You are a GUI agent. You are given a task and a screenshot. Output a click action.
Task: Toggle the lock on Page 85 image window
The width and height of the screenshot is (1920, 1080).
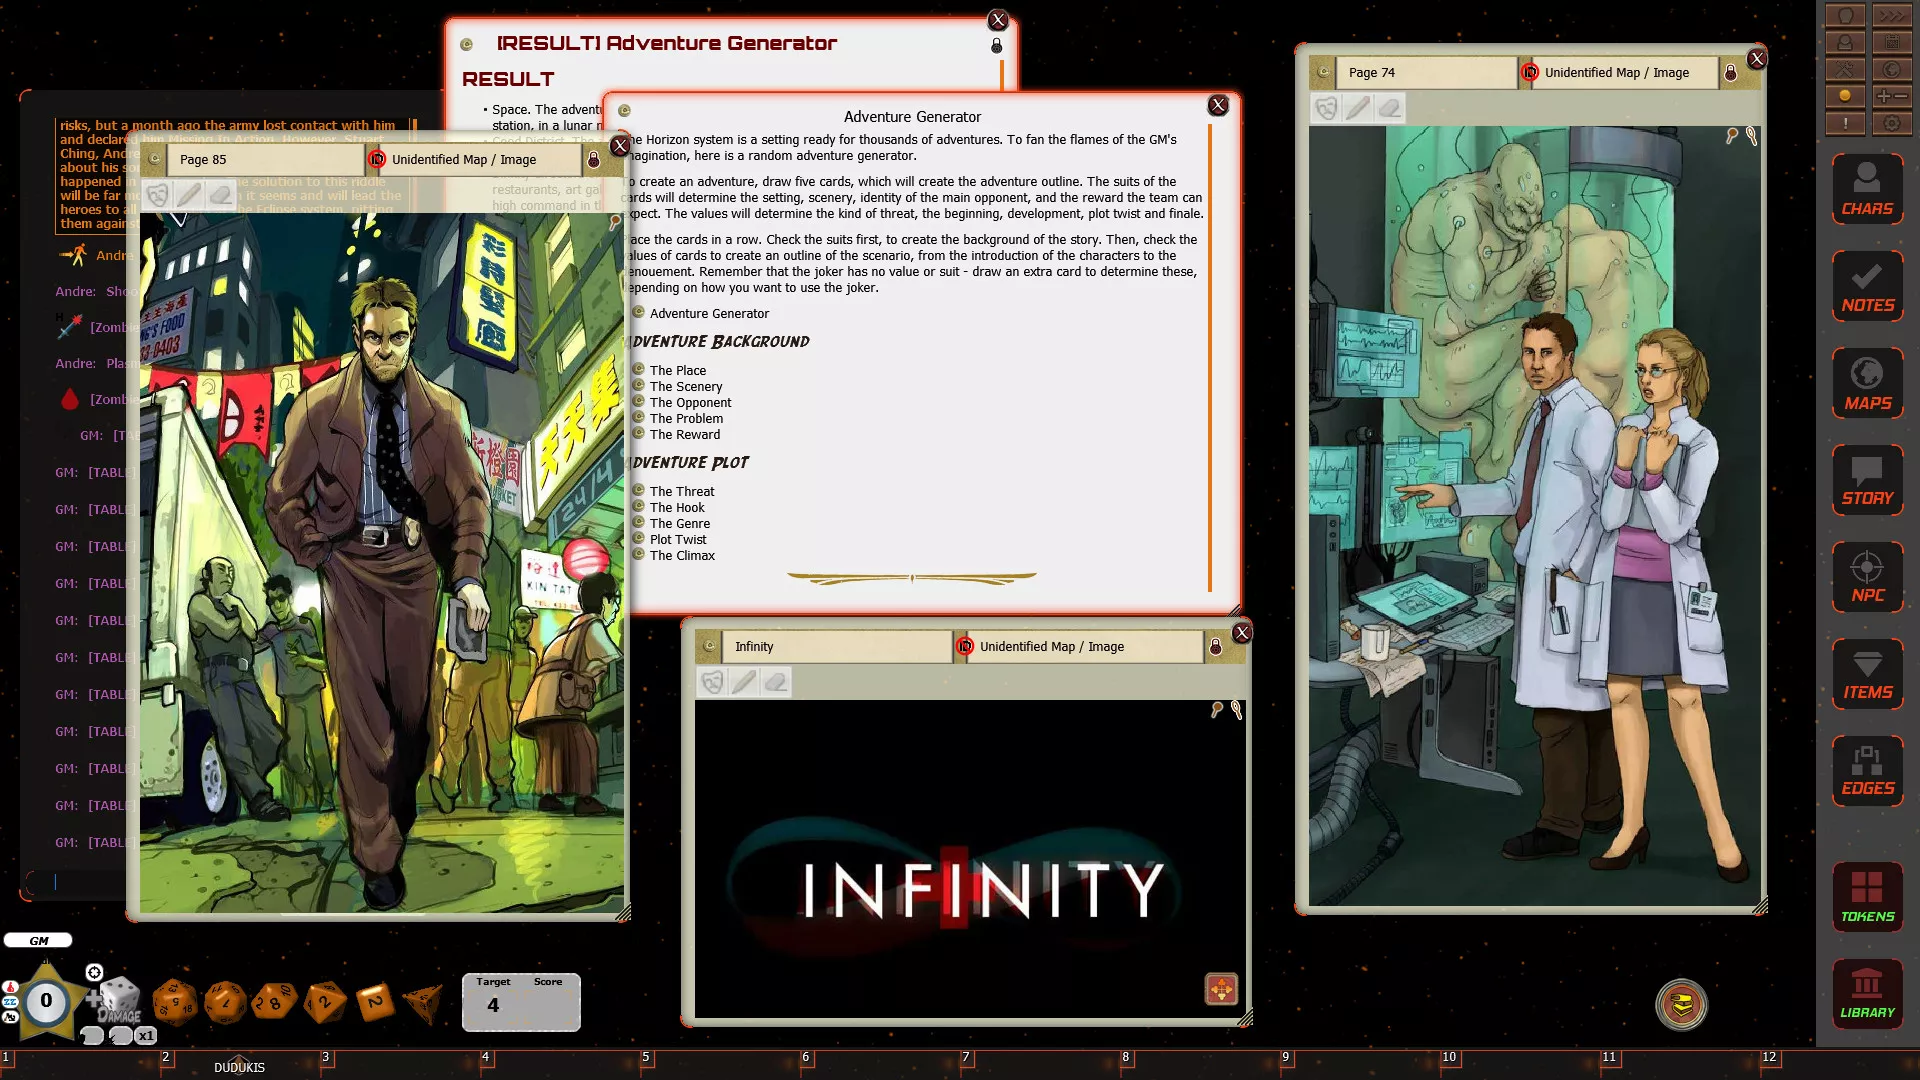pos(594,160)
